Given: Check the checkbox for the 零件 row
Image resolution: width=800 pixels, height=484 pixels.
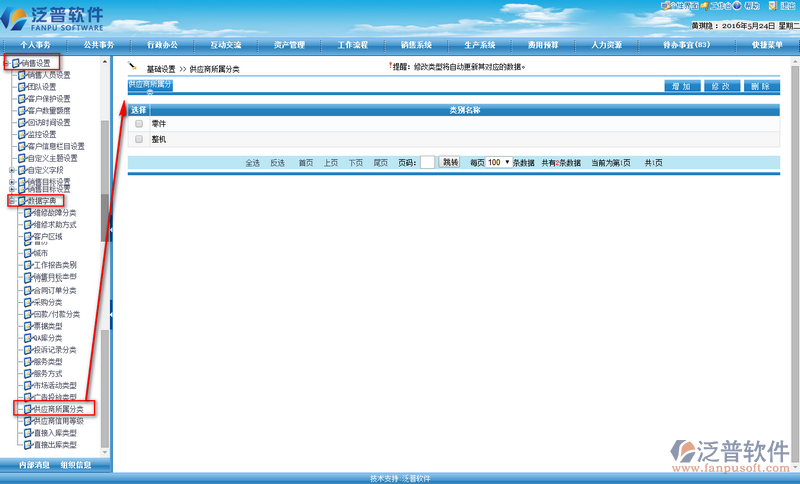Looking at the screenshot, I should point(139,124).
